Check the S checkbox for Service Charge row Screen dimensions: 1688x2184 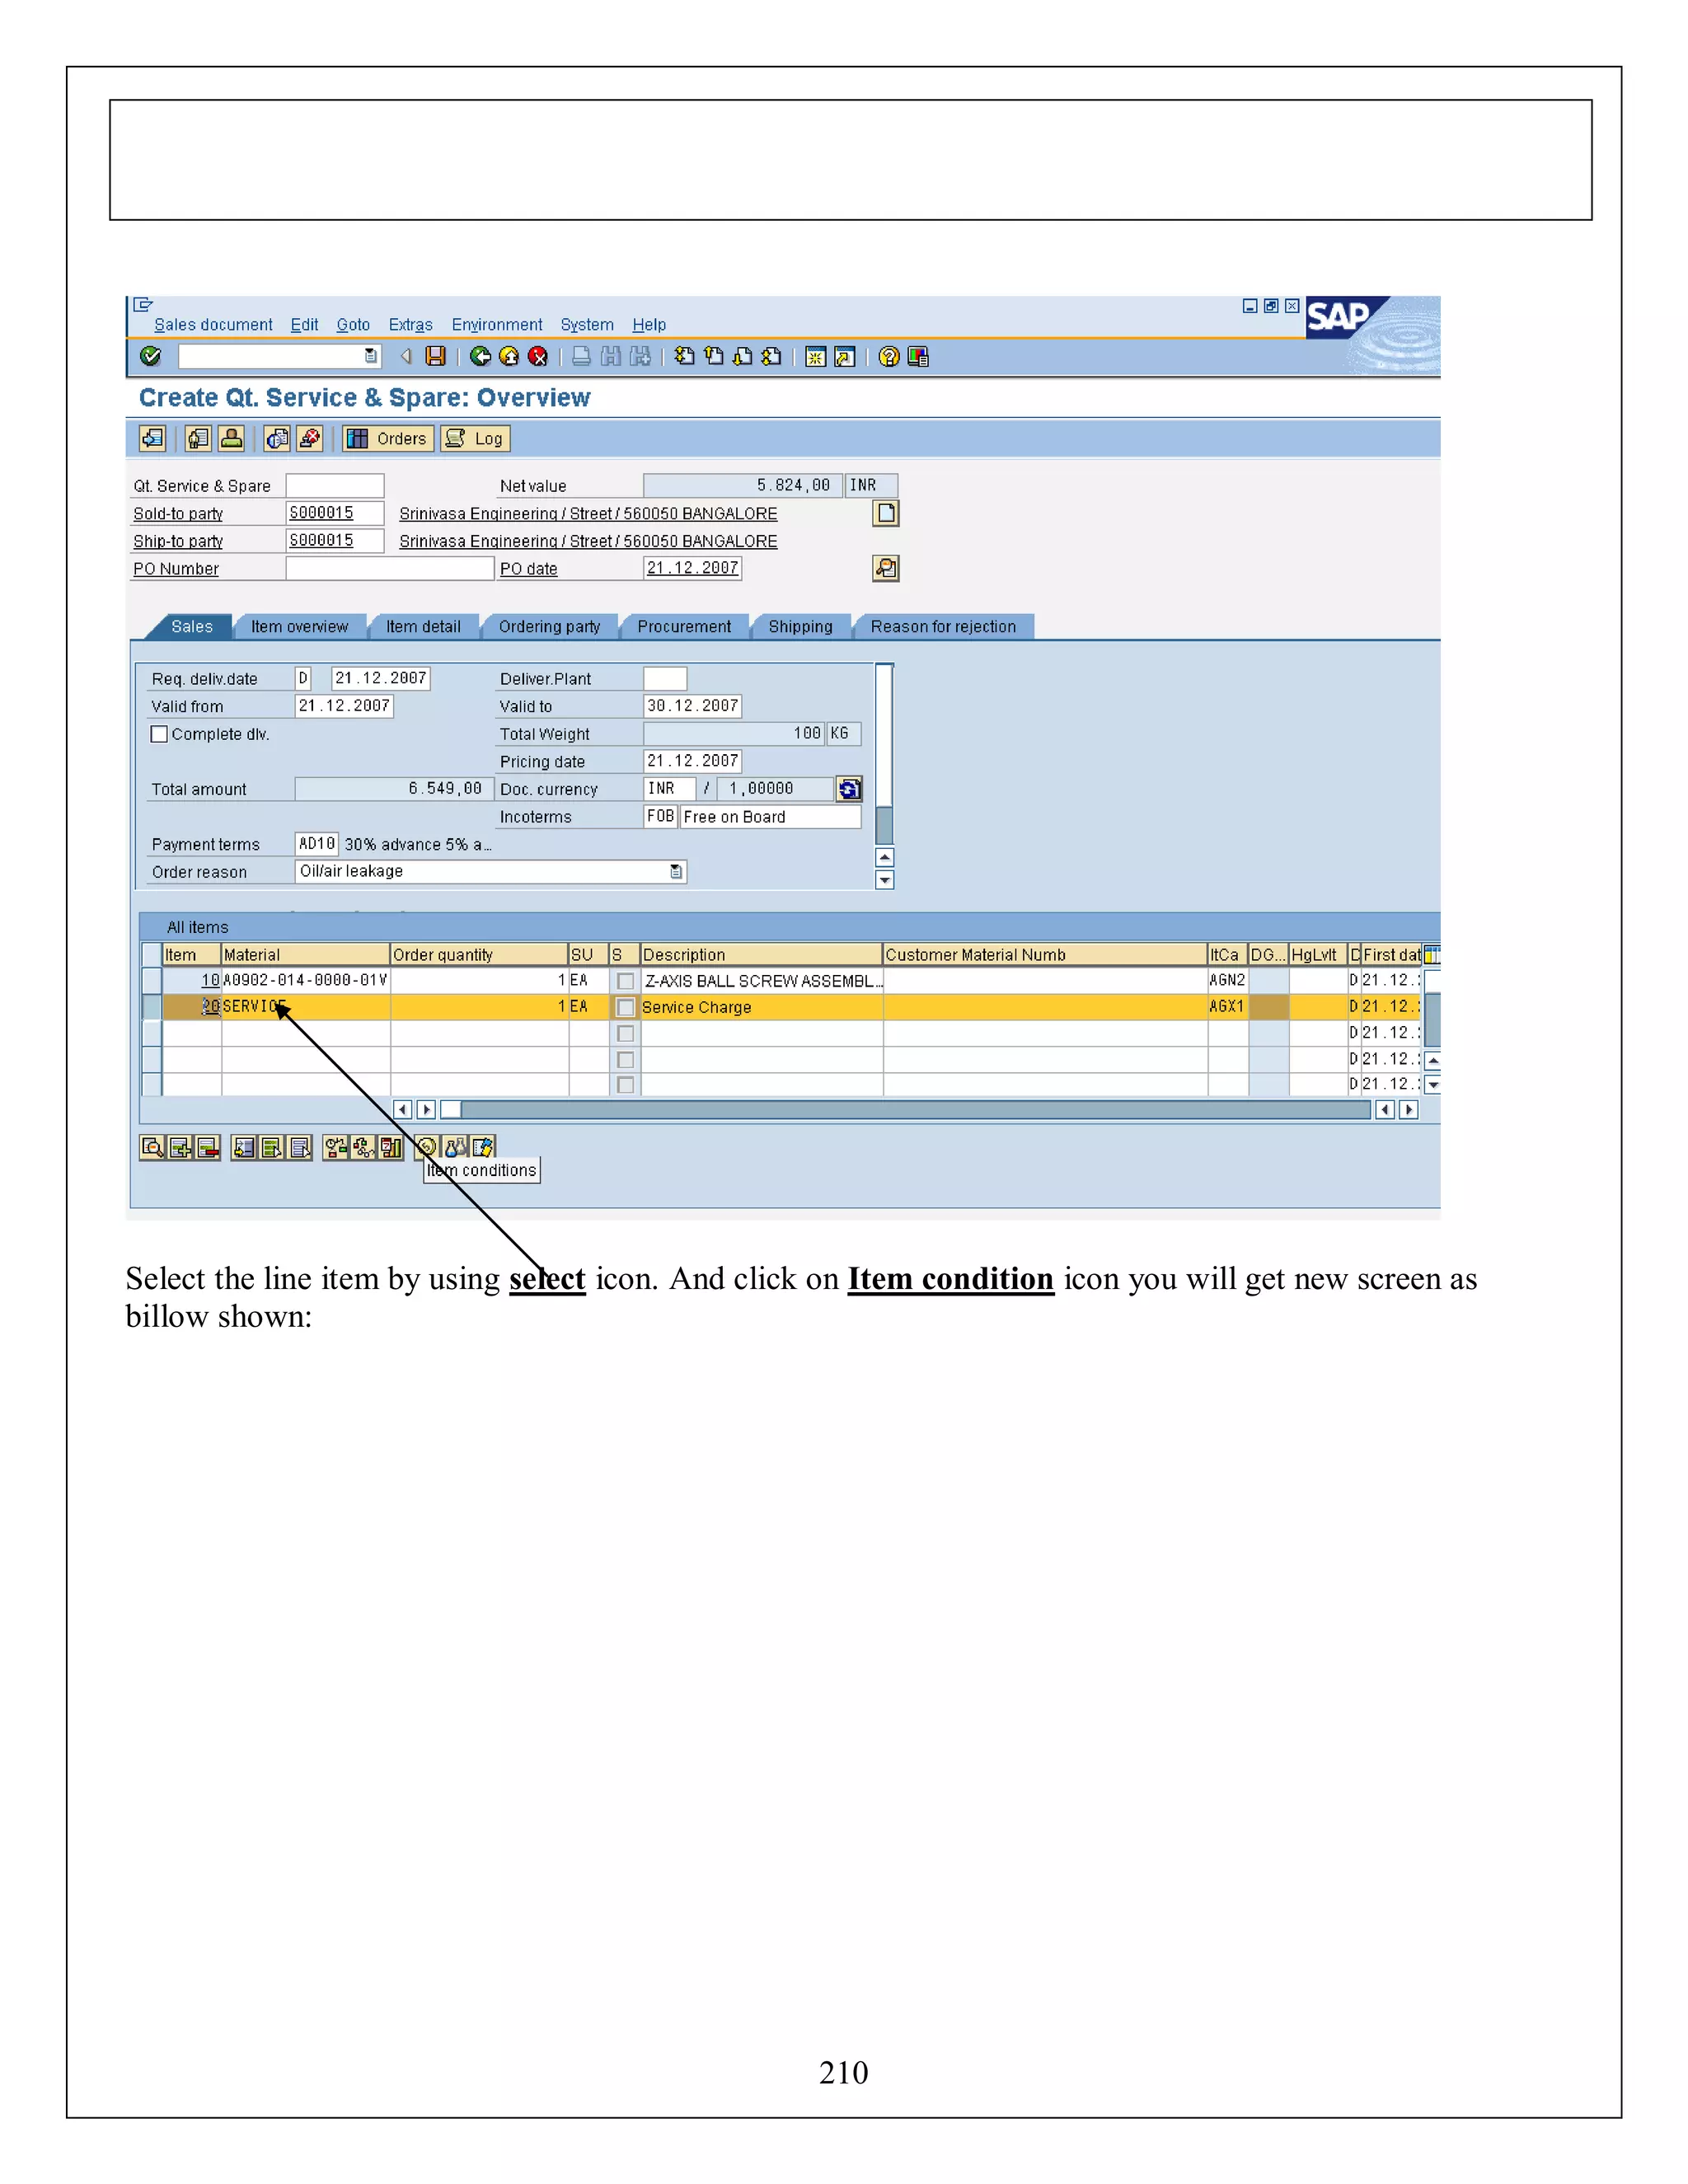pos(625,1007)
